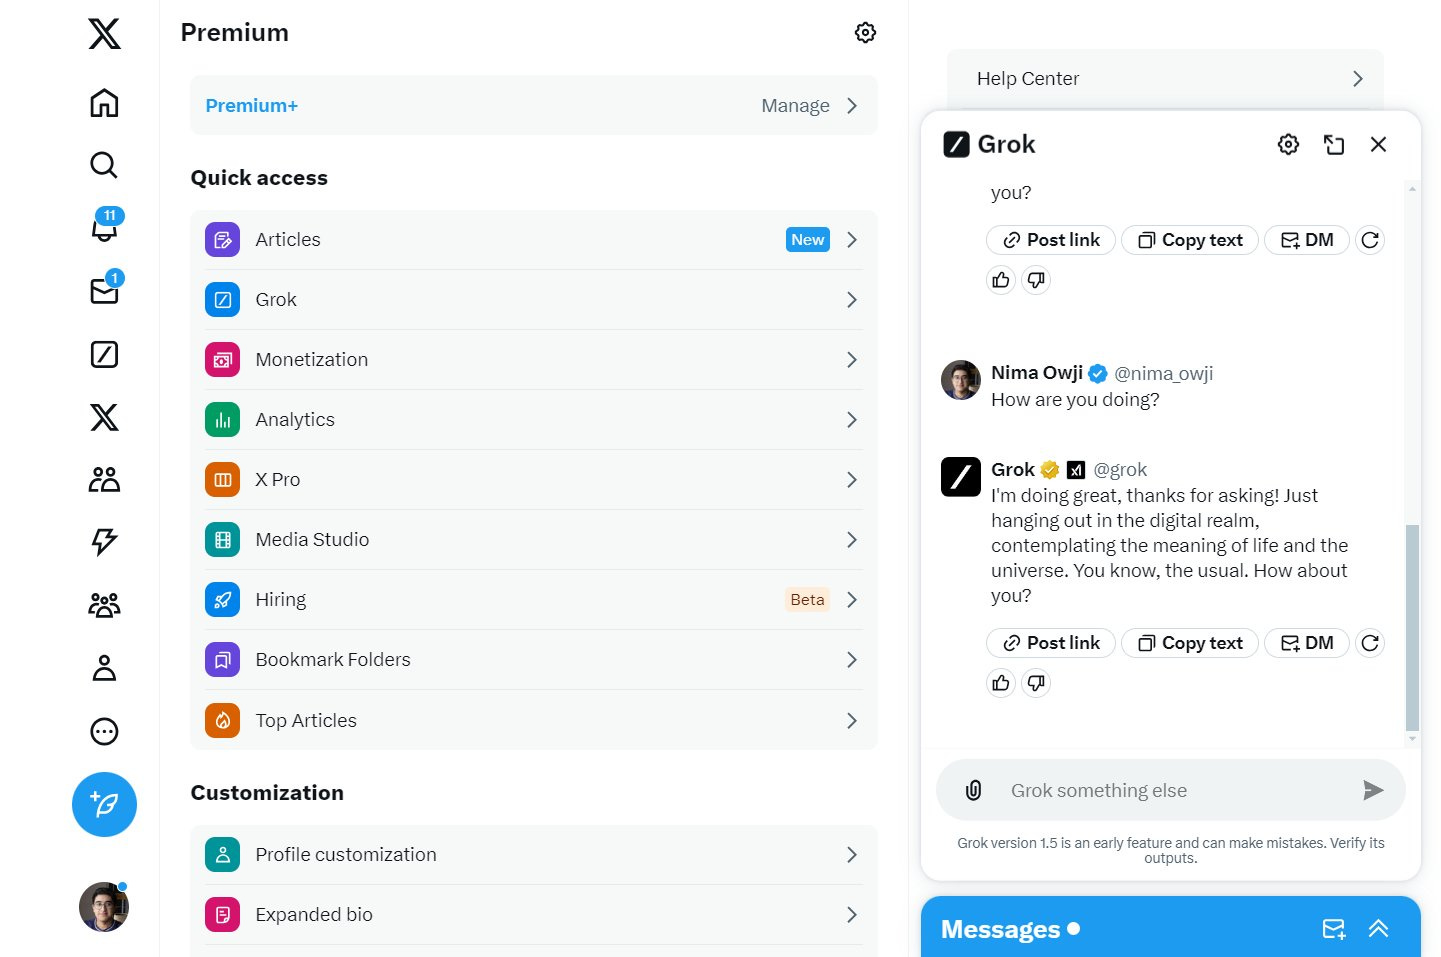Open Analytics in Quick access

534,420
